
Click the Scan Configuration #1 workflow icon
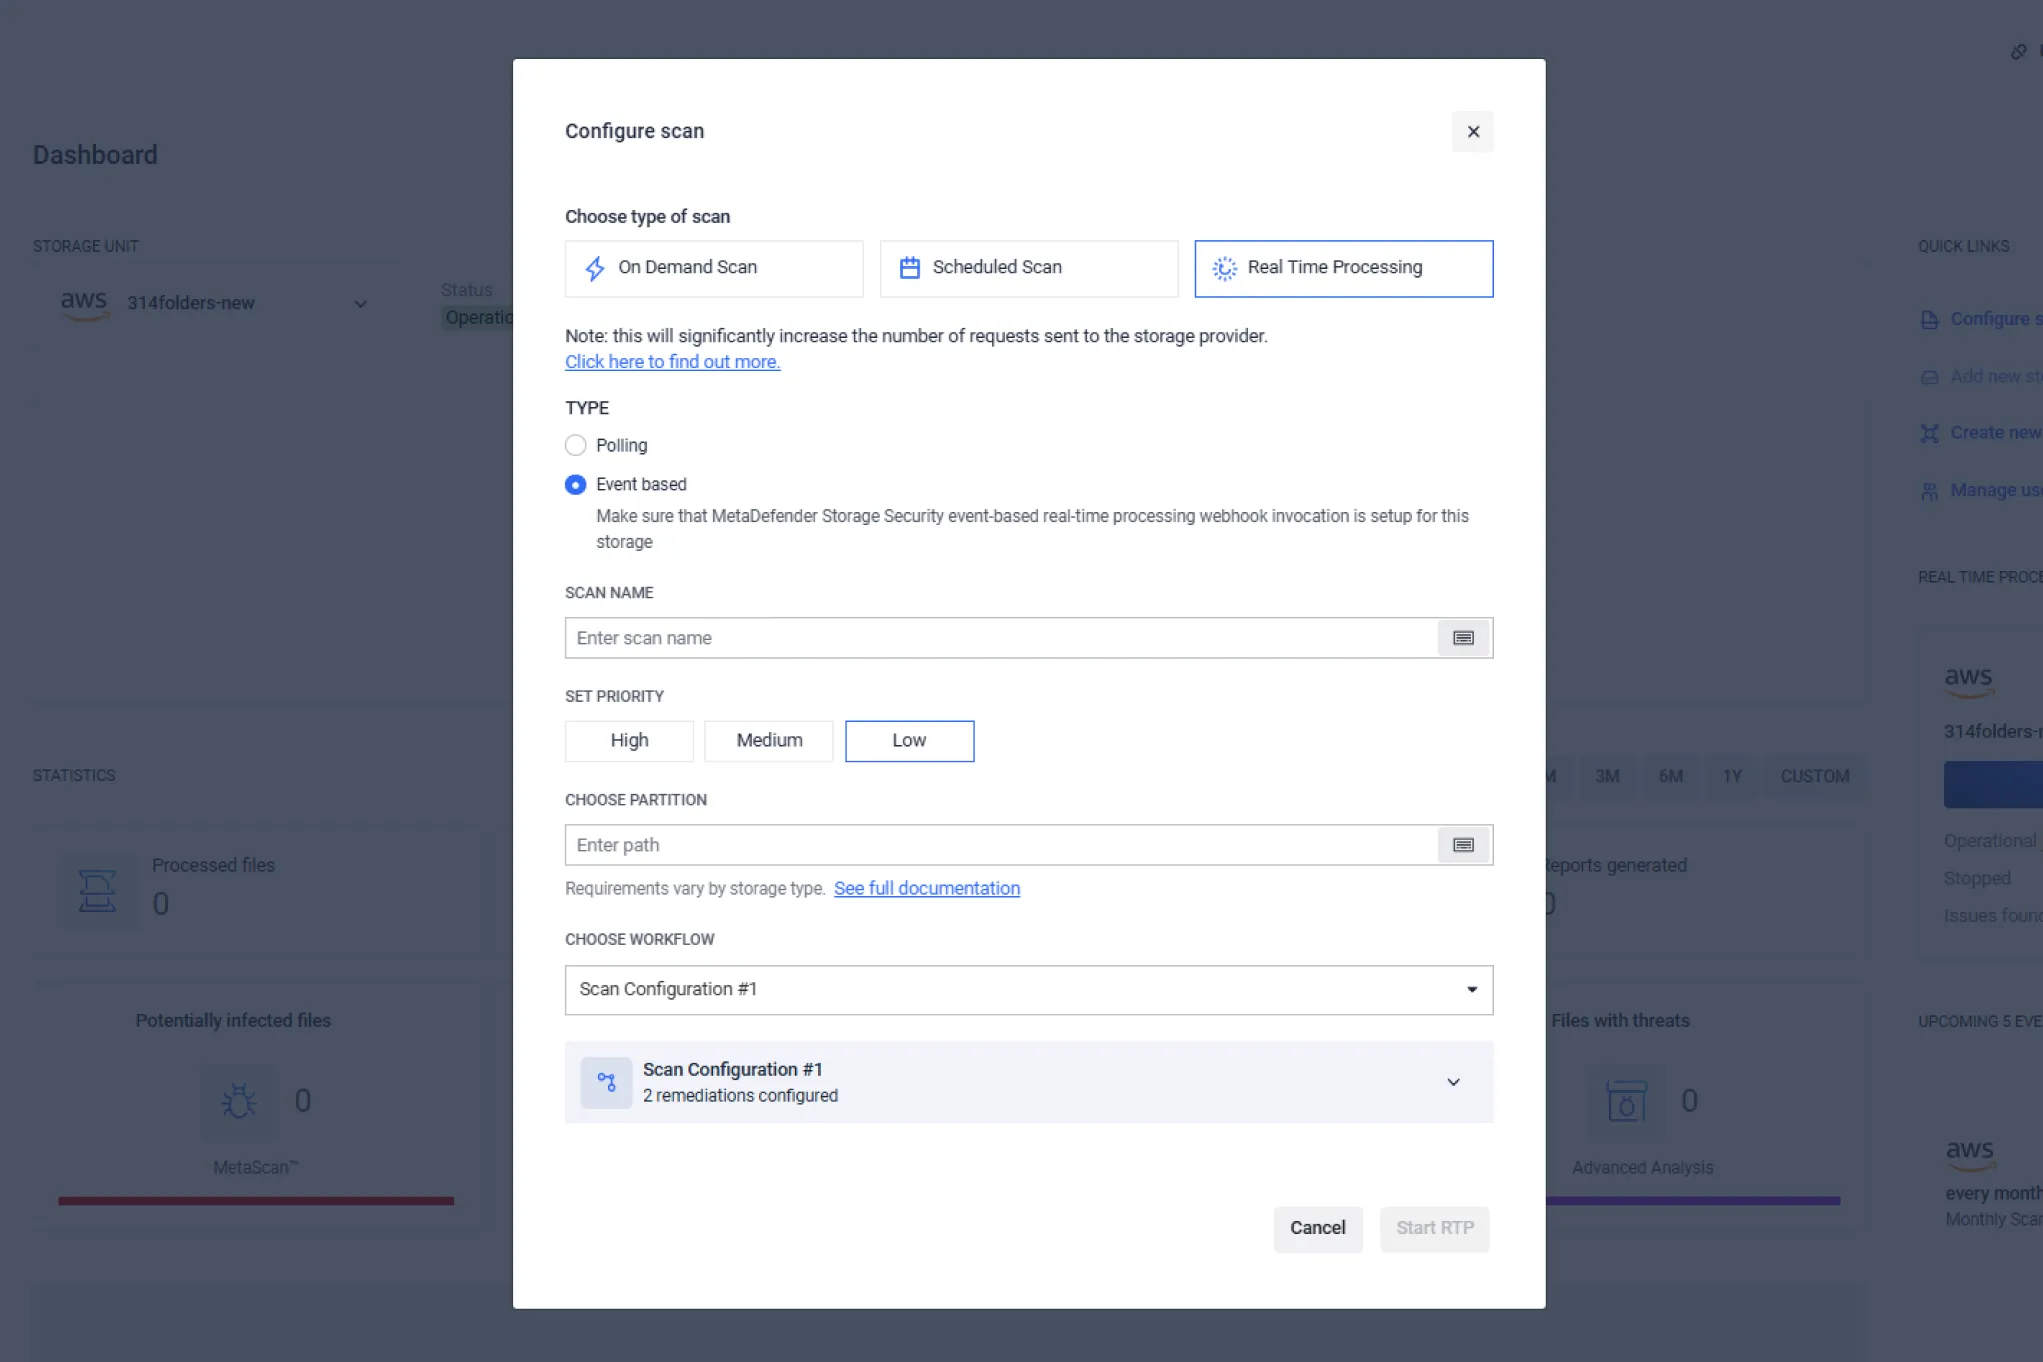[x=606, y=1082]
